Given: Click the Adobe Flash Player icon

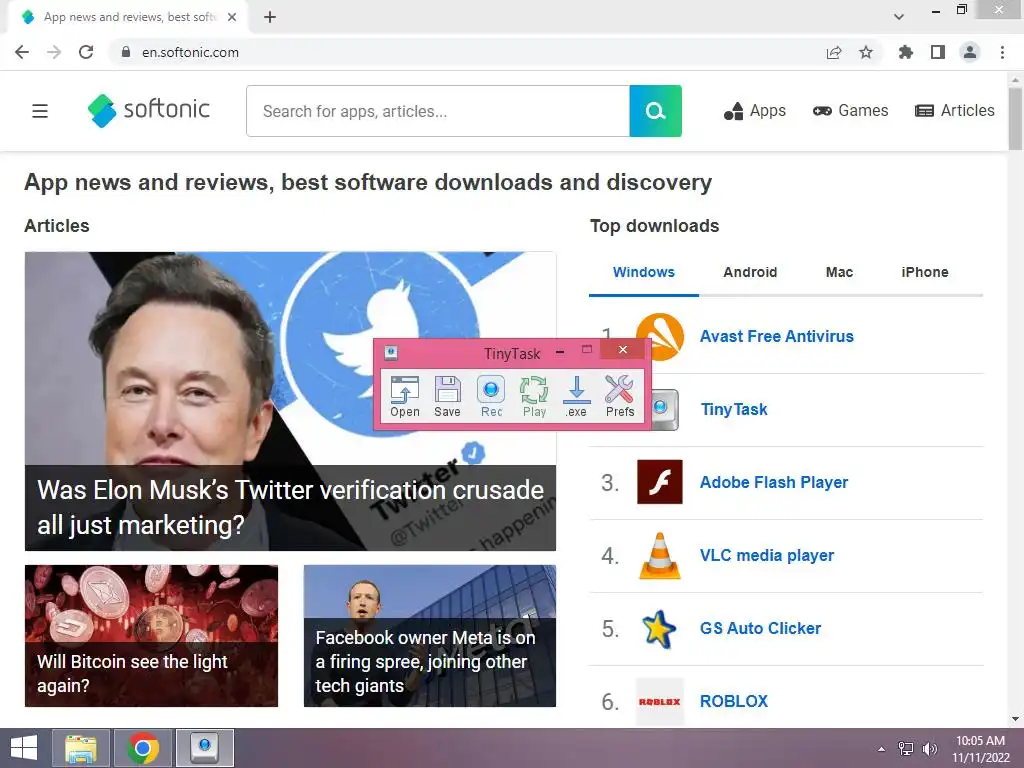Looking at the screenshot, I should 660,482.
